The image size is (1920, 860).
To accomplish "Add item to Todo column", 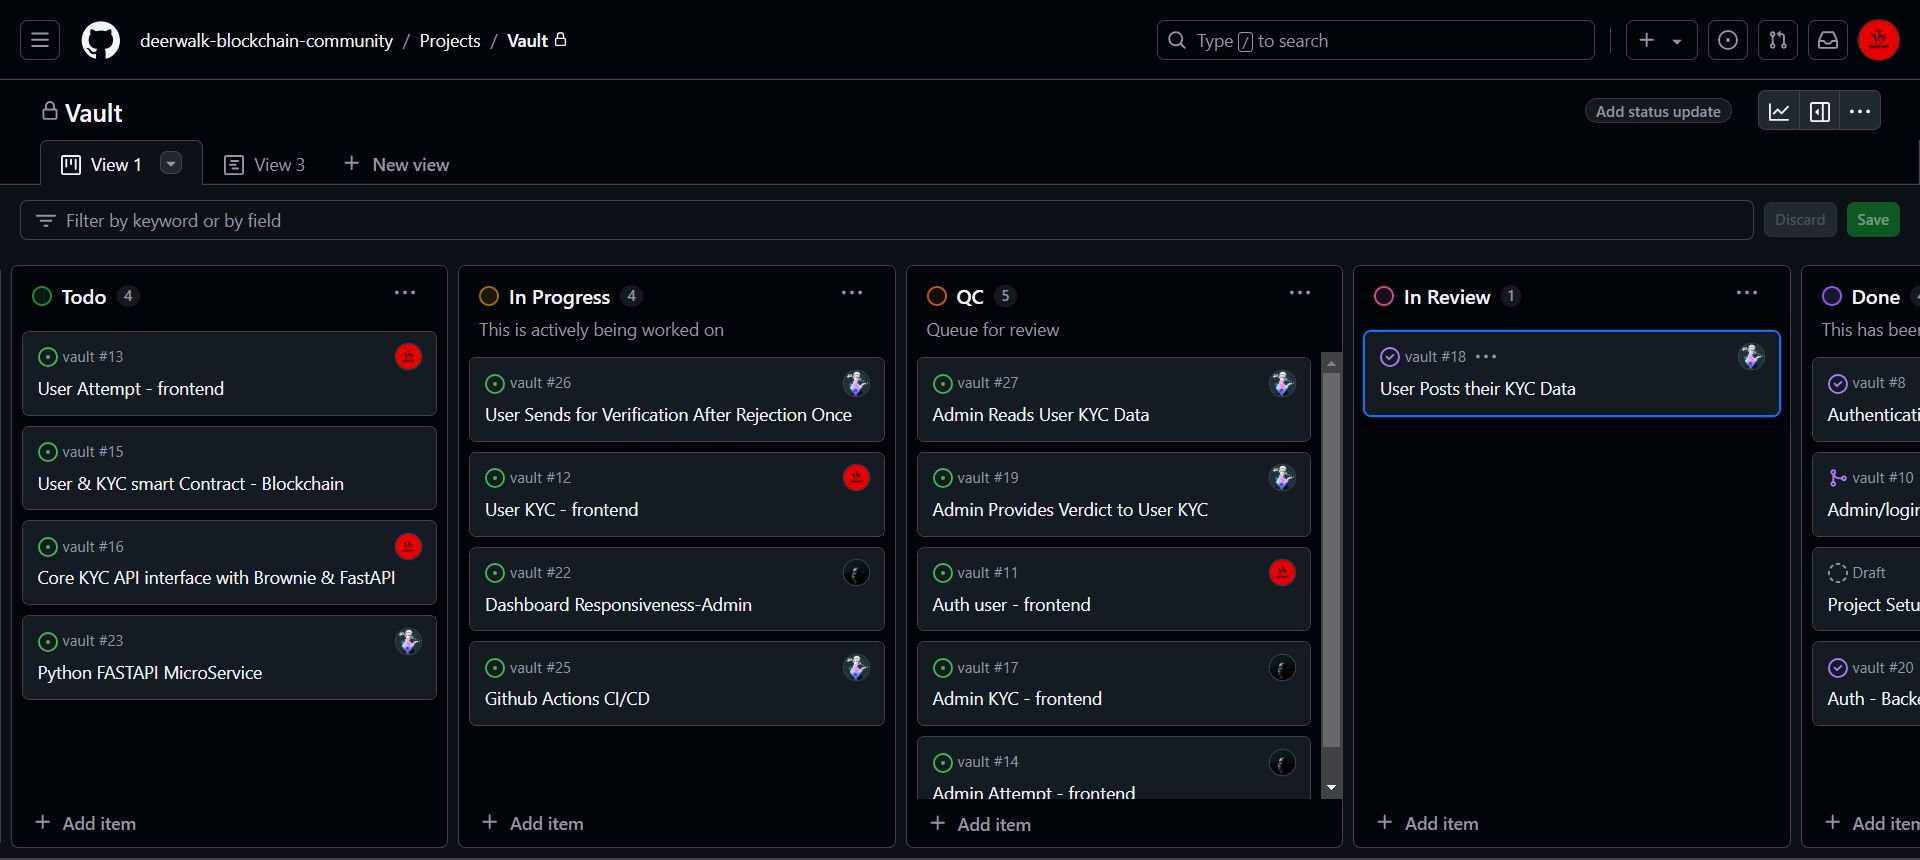I will click(x=86, y=823).
